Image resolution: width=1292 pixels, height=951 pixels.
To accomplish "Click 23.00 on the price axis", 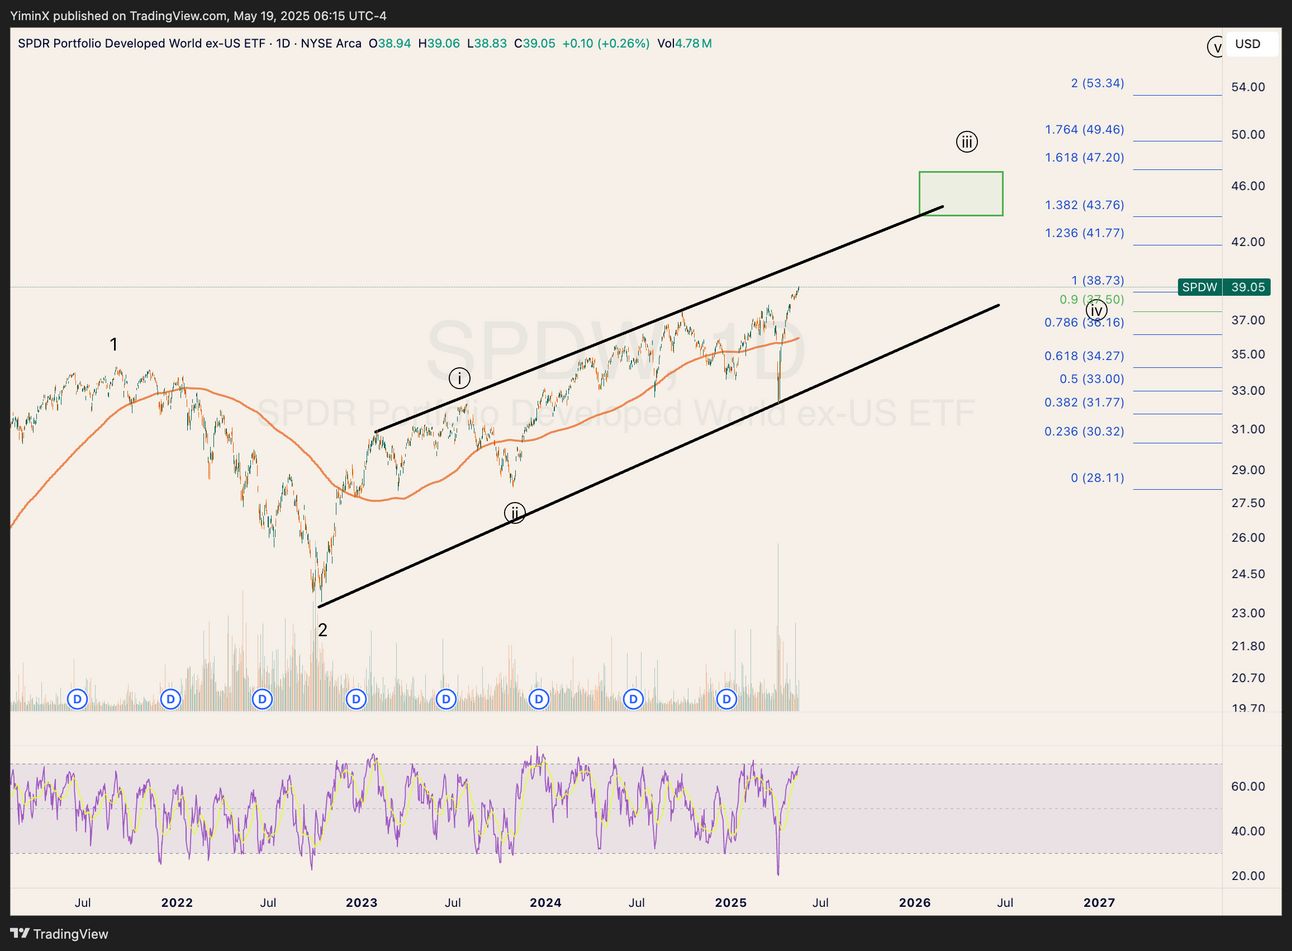I will (x=1248, y=614).
